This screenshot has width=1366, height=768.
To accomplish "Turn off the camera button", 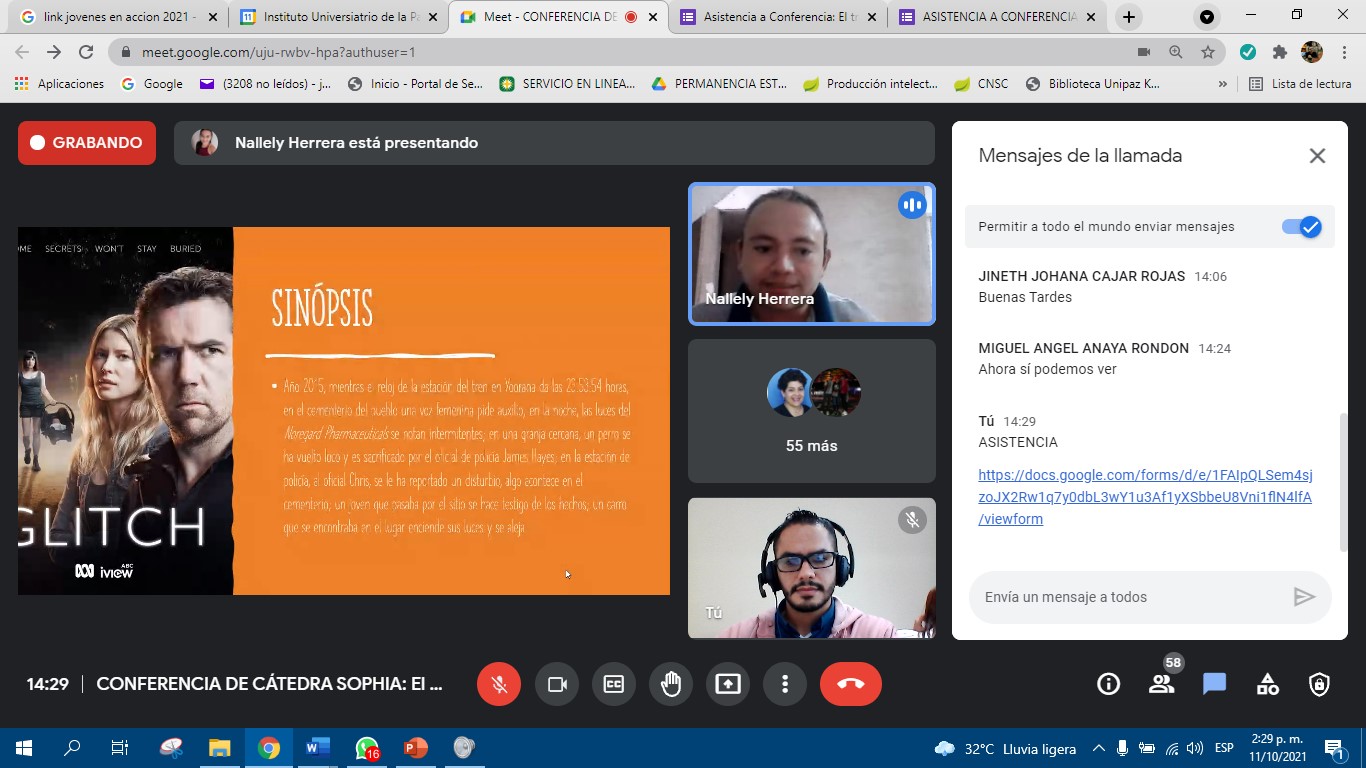I will click(x=557, y=684).
